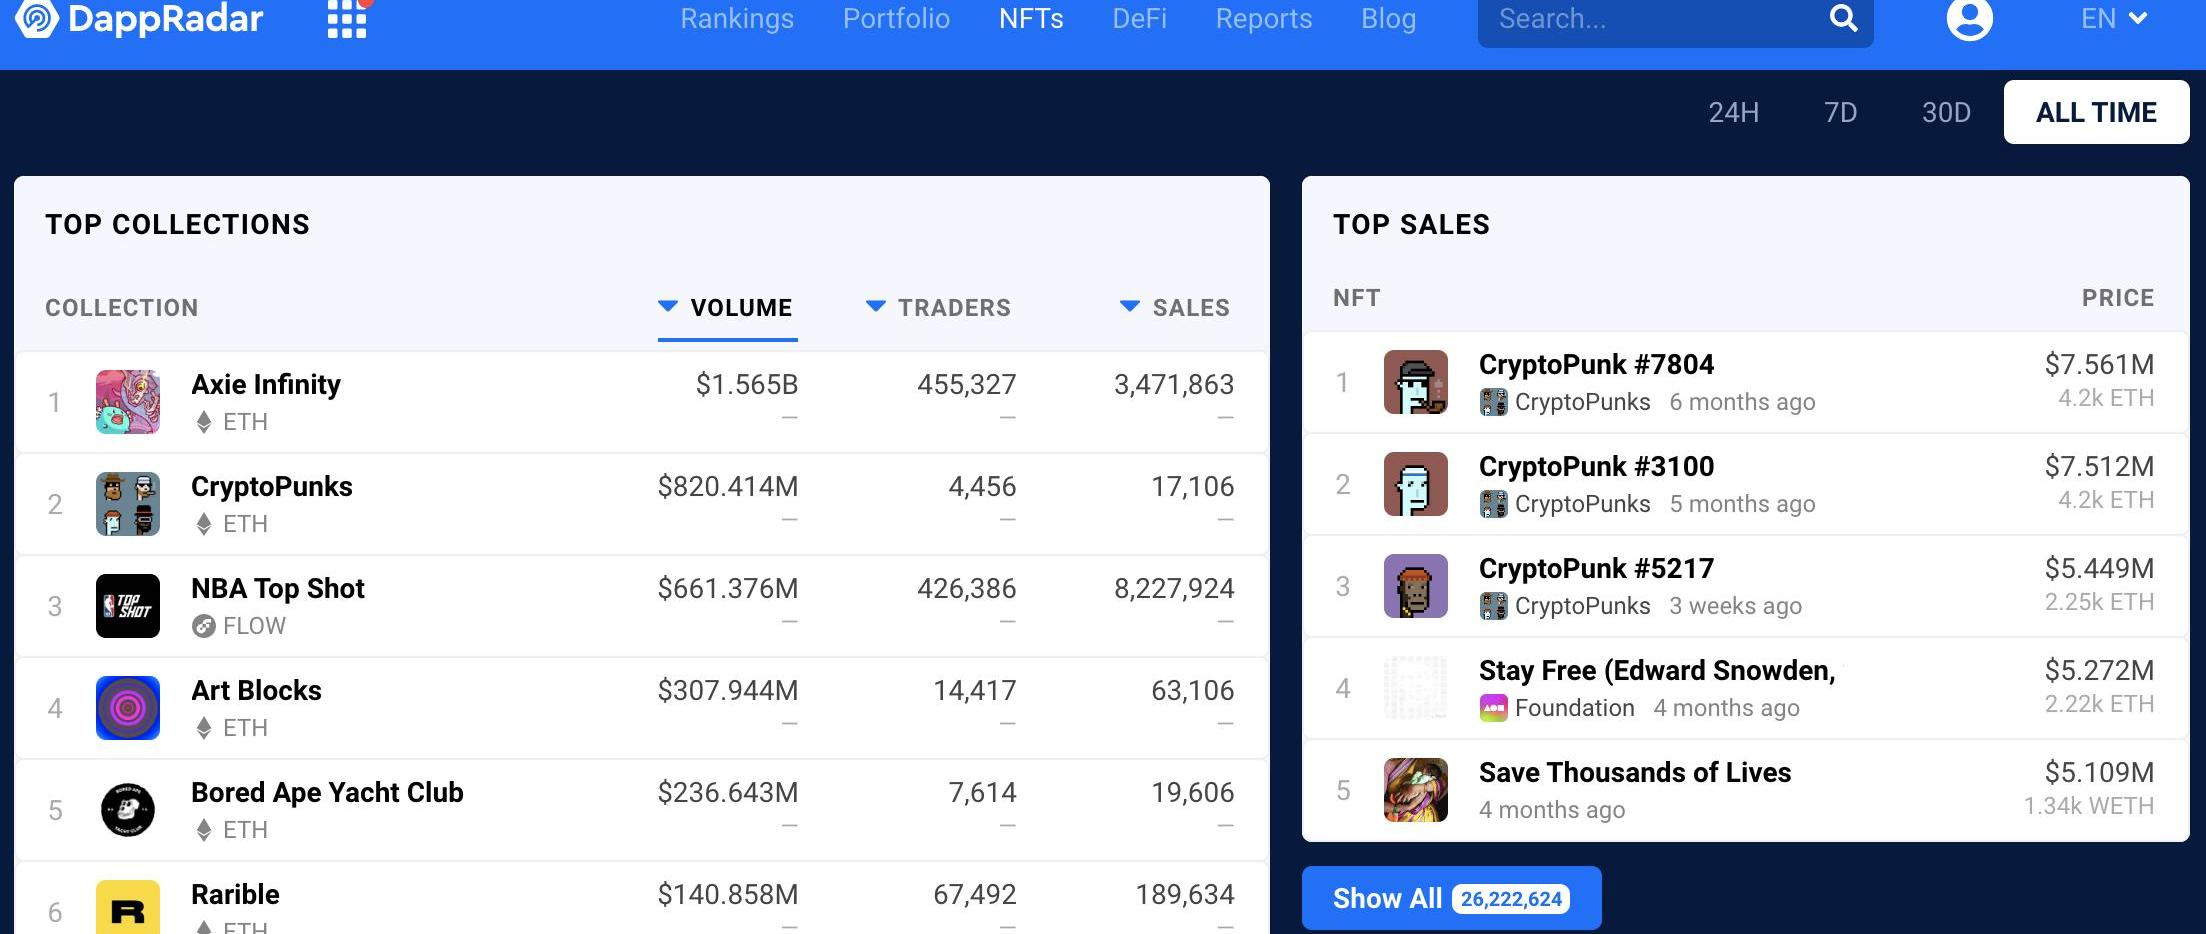
Task: Sort collections by VOLUME column
Action: [x=727, y=308]
